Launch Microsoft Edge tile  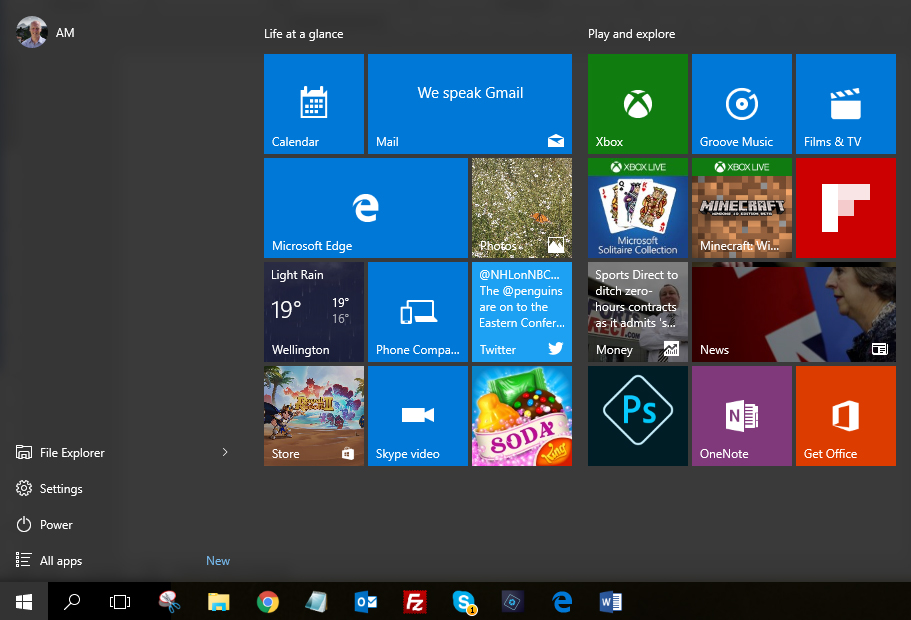[365, 208]
